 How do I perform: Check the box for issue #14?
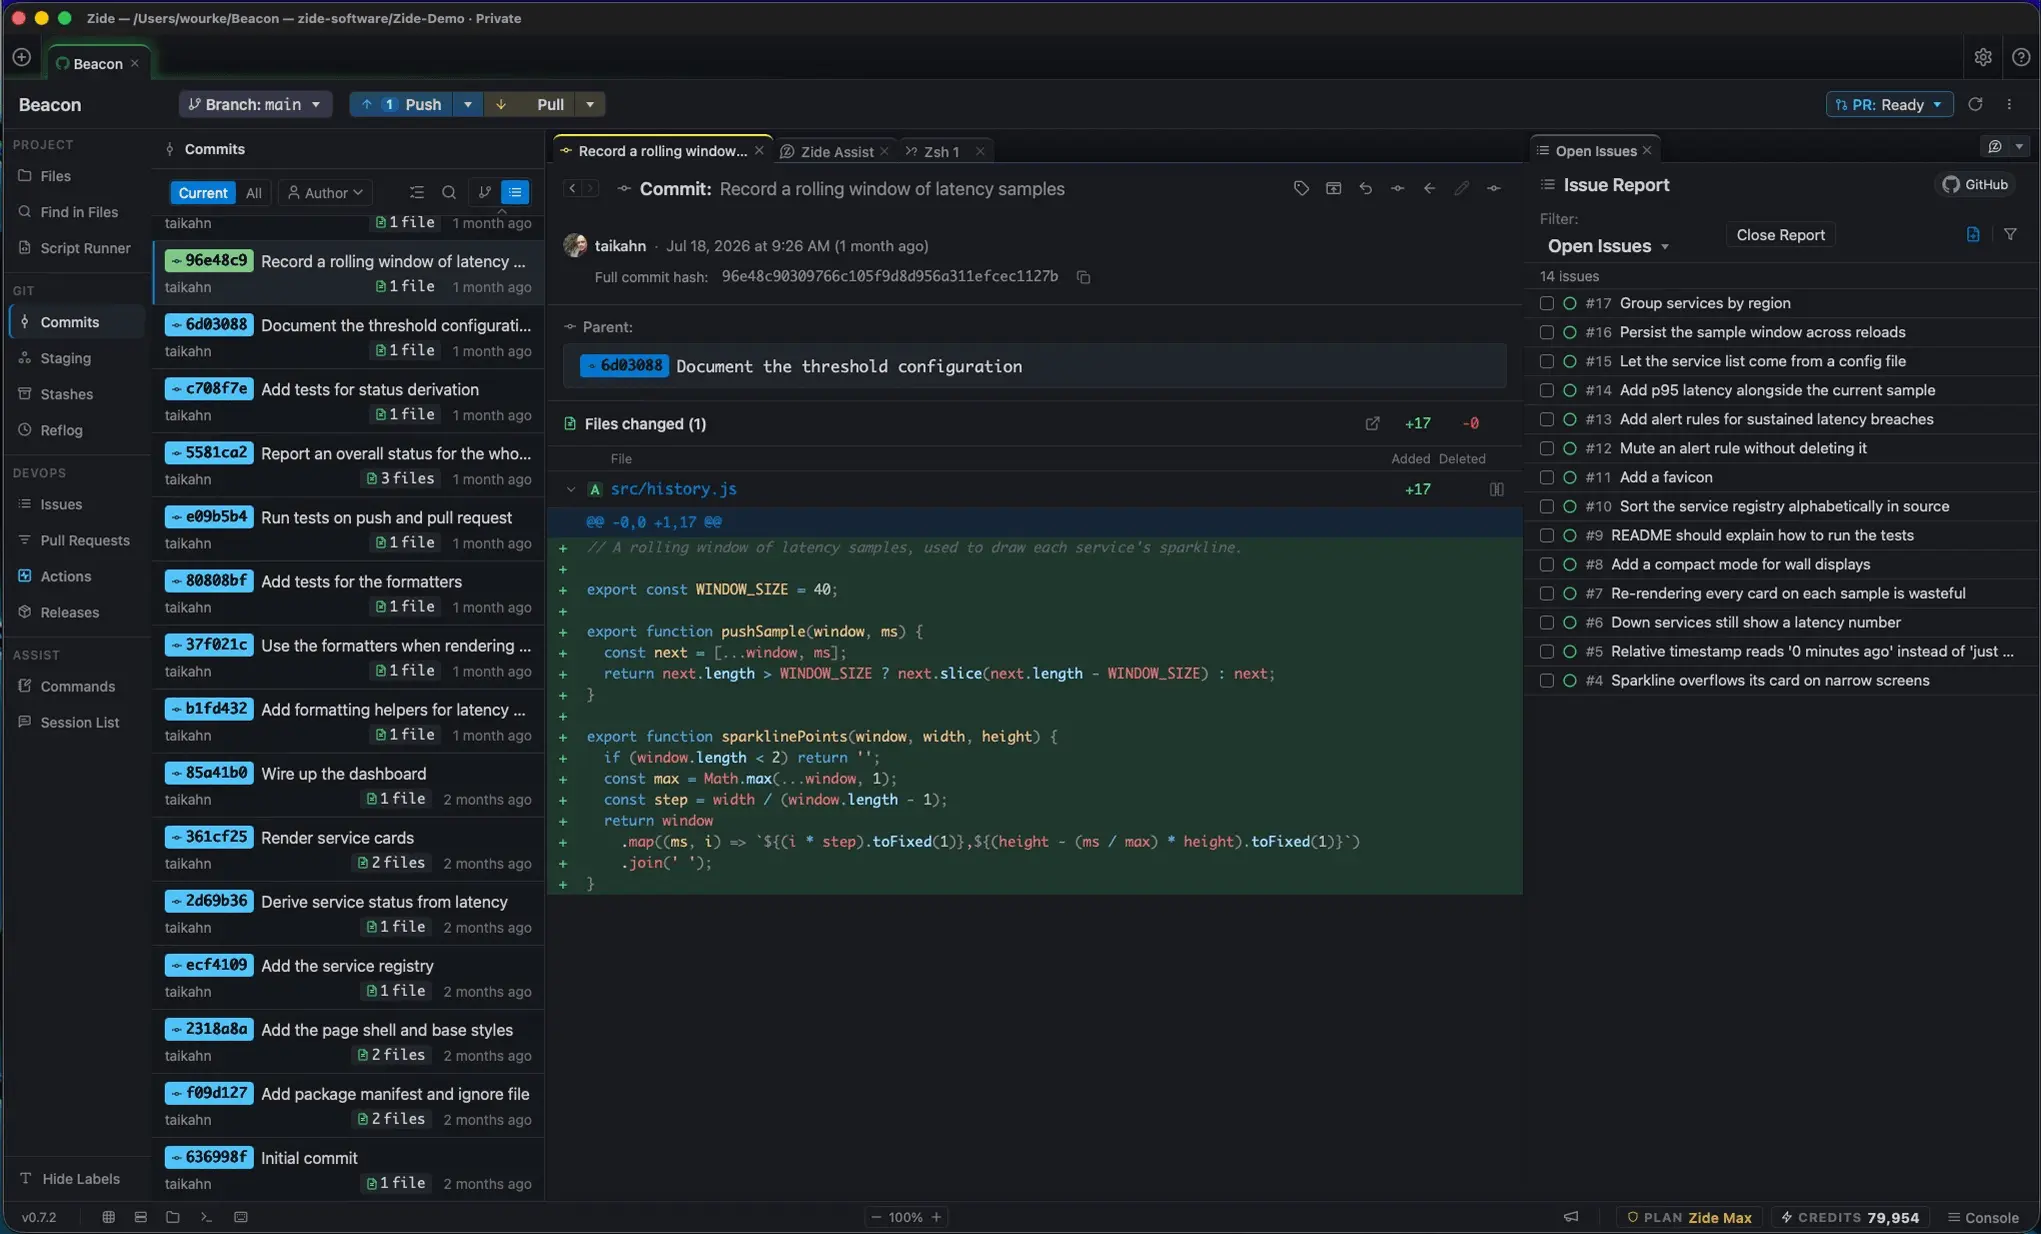point(1546,390)
